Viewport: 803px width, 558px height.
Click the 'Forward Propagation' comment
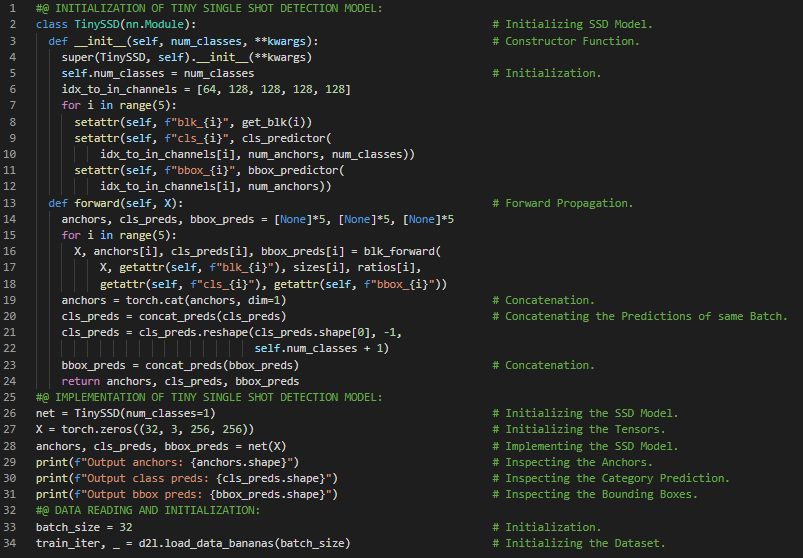point(566,203)
